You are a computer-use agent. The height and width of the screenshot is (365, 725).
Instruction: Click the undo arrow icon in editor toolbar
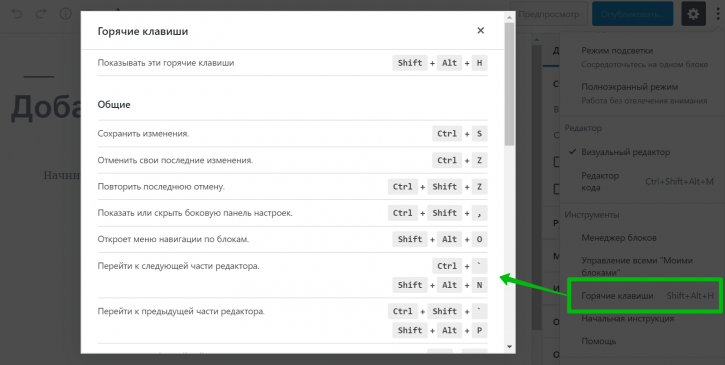[17, 14]
